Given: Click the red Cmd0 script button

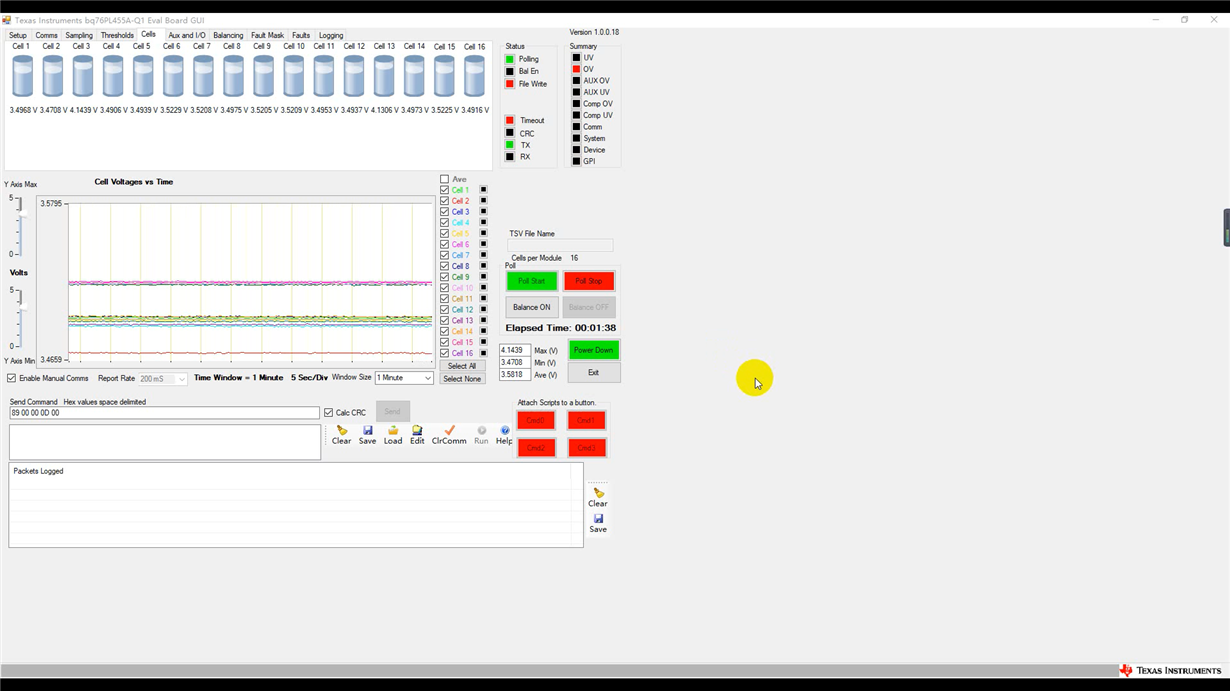Looking at the screenshot, I should [x=536, y=421].
